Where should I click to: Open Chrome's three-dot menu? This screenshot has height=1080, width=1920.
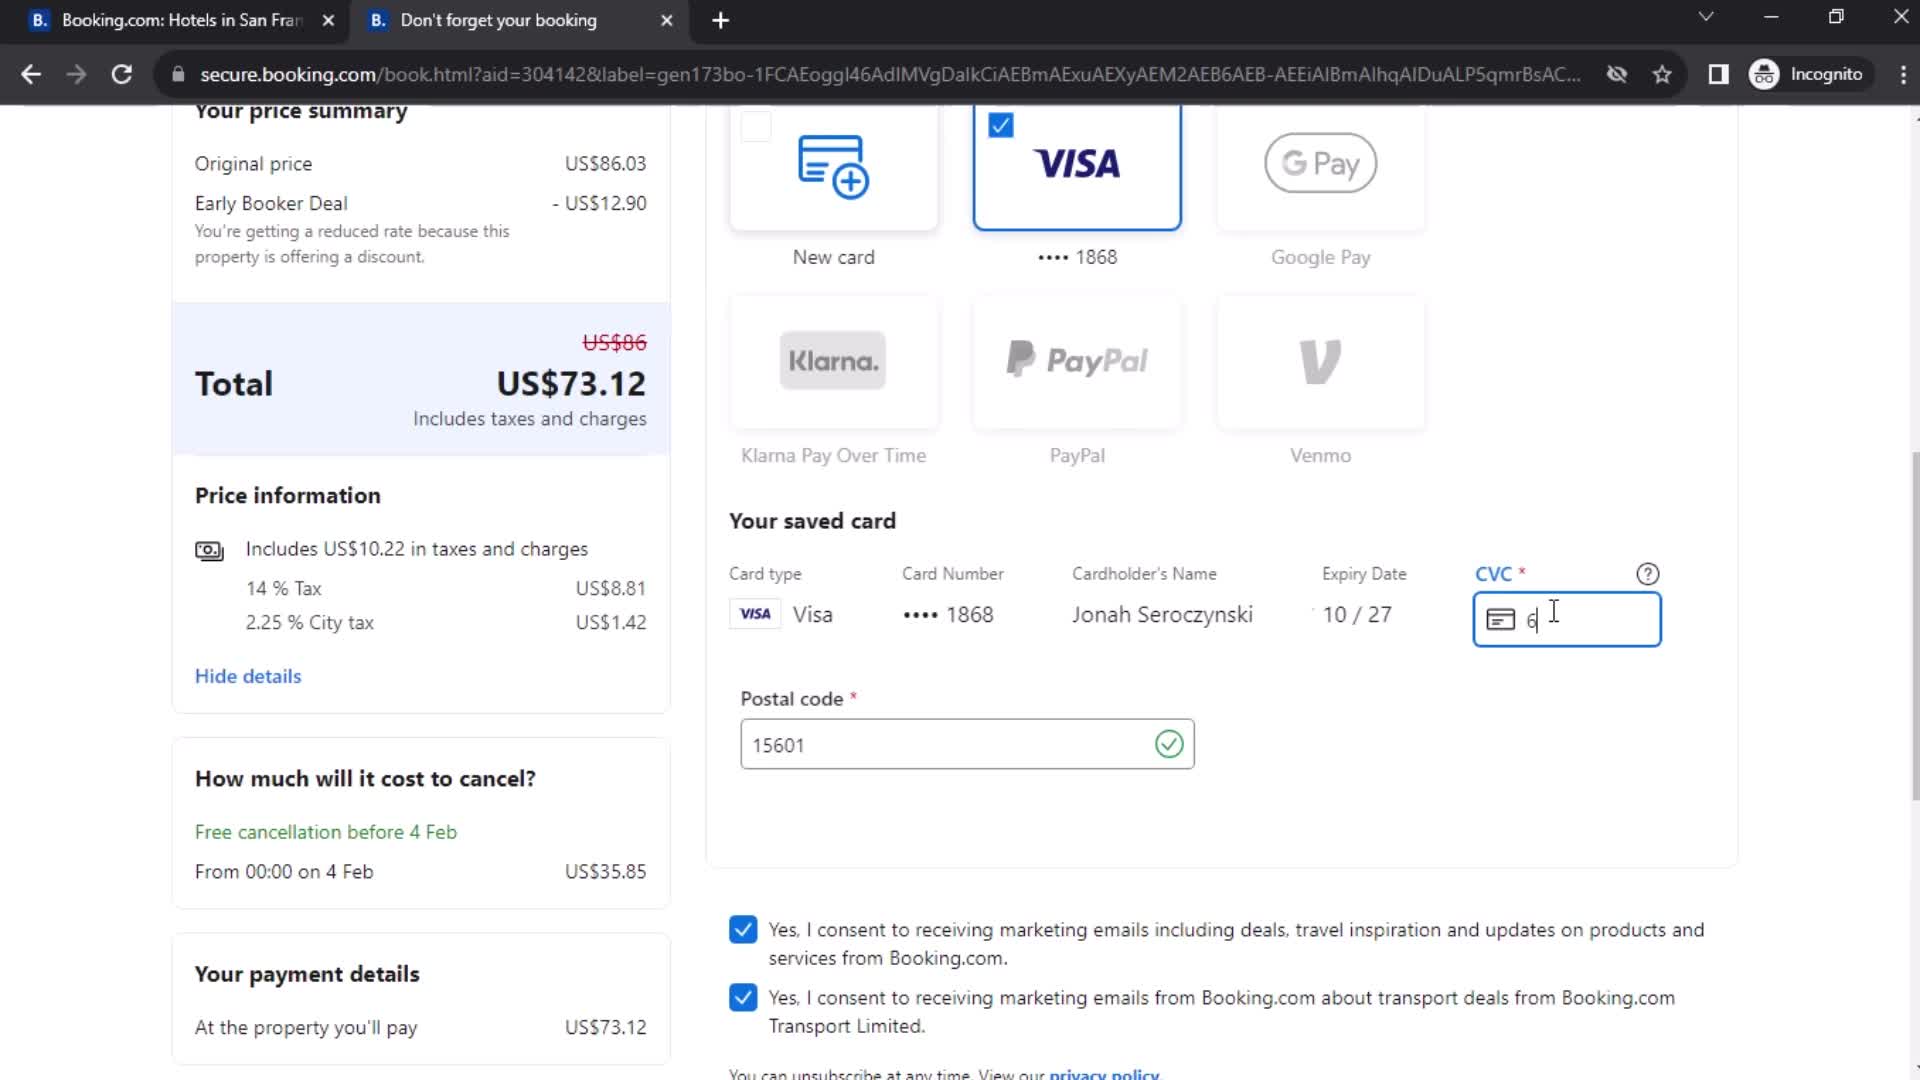(x=1902, y=74)
